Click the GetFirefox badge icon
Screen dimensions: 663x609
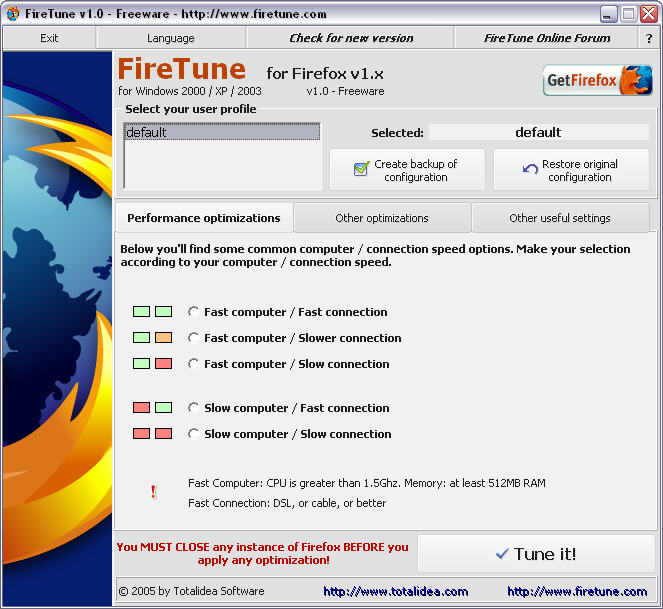coord(598,80)
